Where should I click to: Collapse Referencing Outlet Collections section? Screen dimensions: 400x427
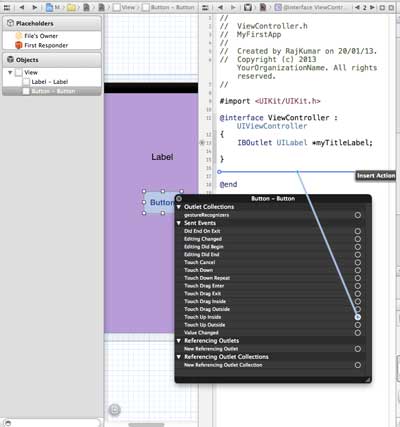tap(179, 357)
